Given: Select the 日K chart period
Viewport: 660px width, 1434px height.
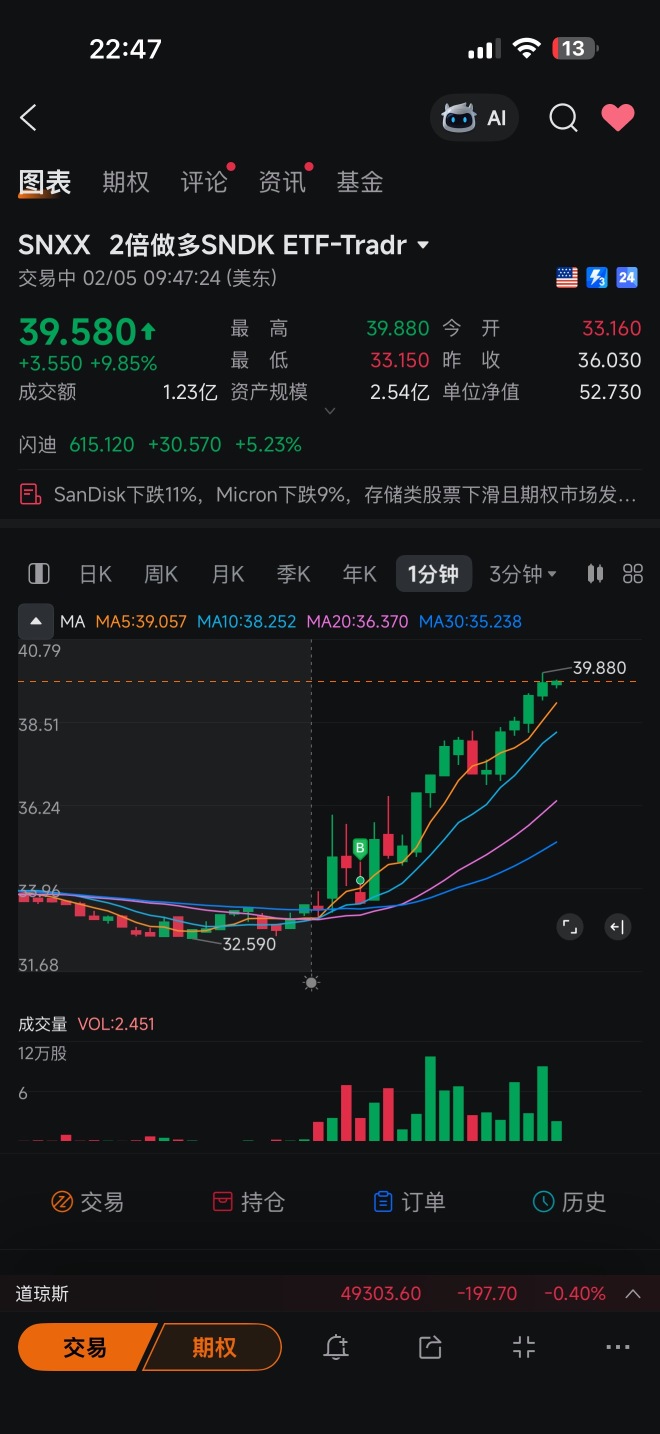Looking at the screenshot, I should coord(96,574).
